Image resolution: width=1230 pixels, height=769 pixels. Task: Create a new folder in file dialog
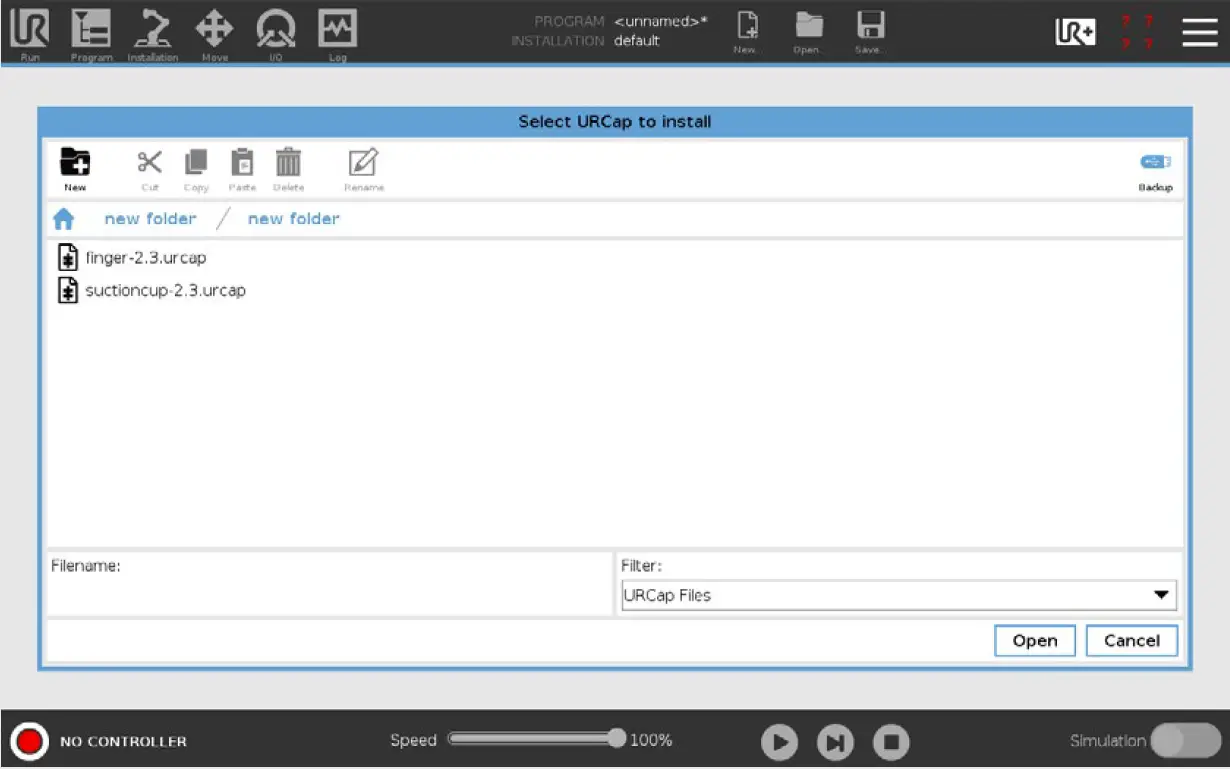click(x=75, y=169)
